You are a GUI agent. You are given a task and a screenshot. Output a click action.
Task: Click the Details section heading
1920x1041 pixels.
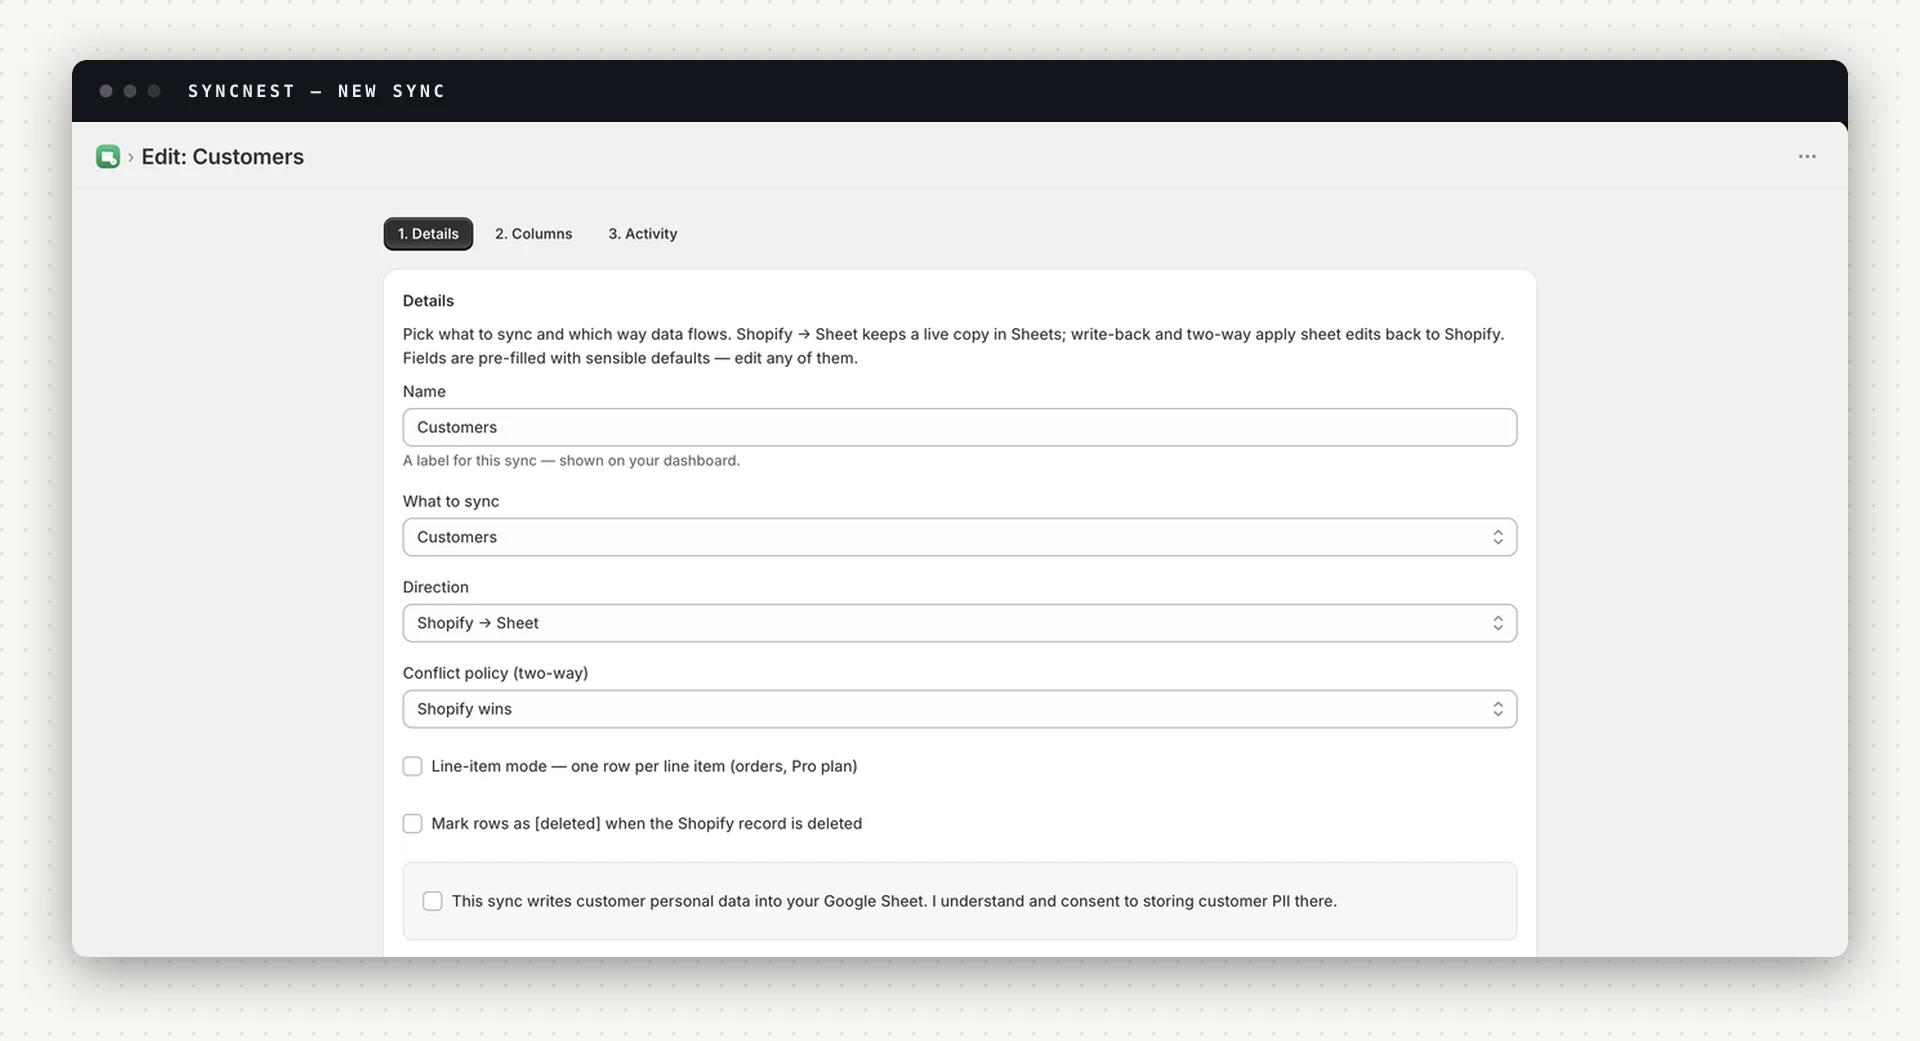coord(428,301)
